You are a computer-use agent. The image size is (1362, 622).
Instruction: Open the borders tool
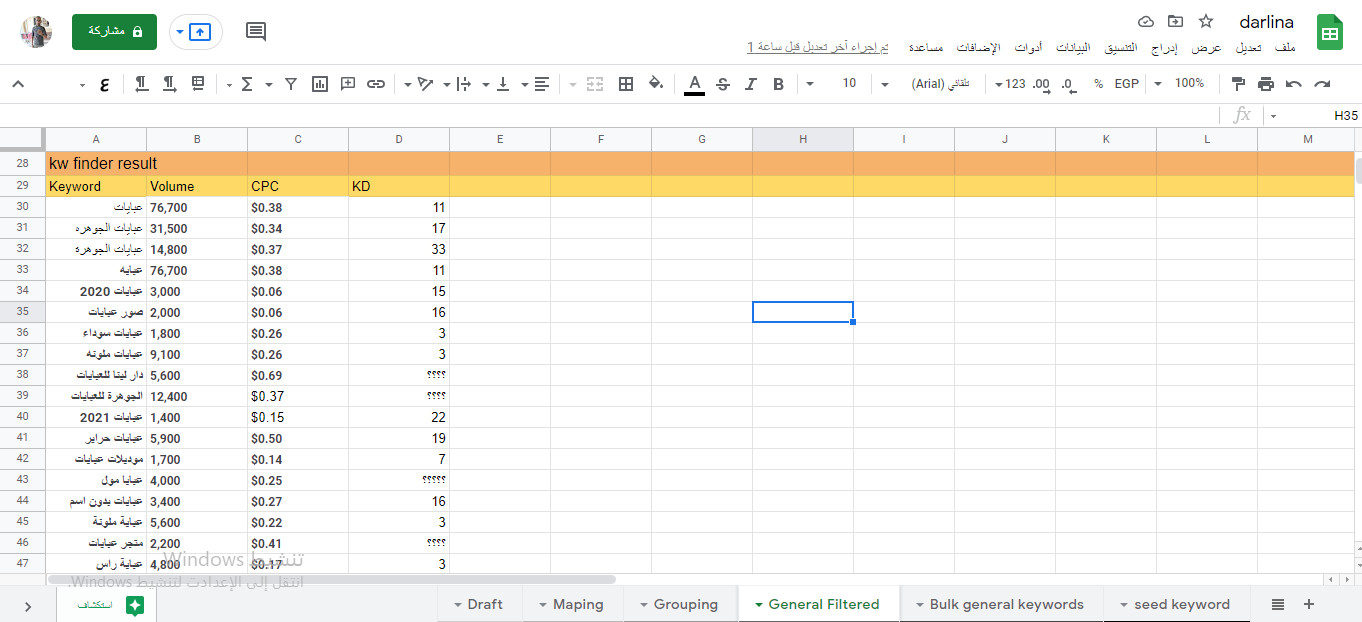coord(626,84)
